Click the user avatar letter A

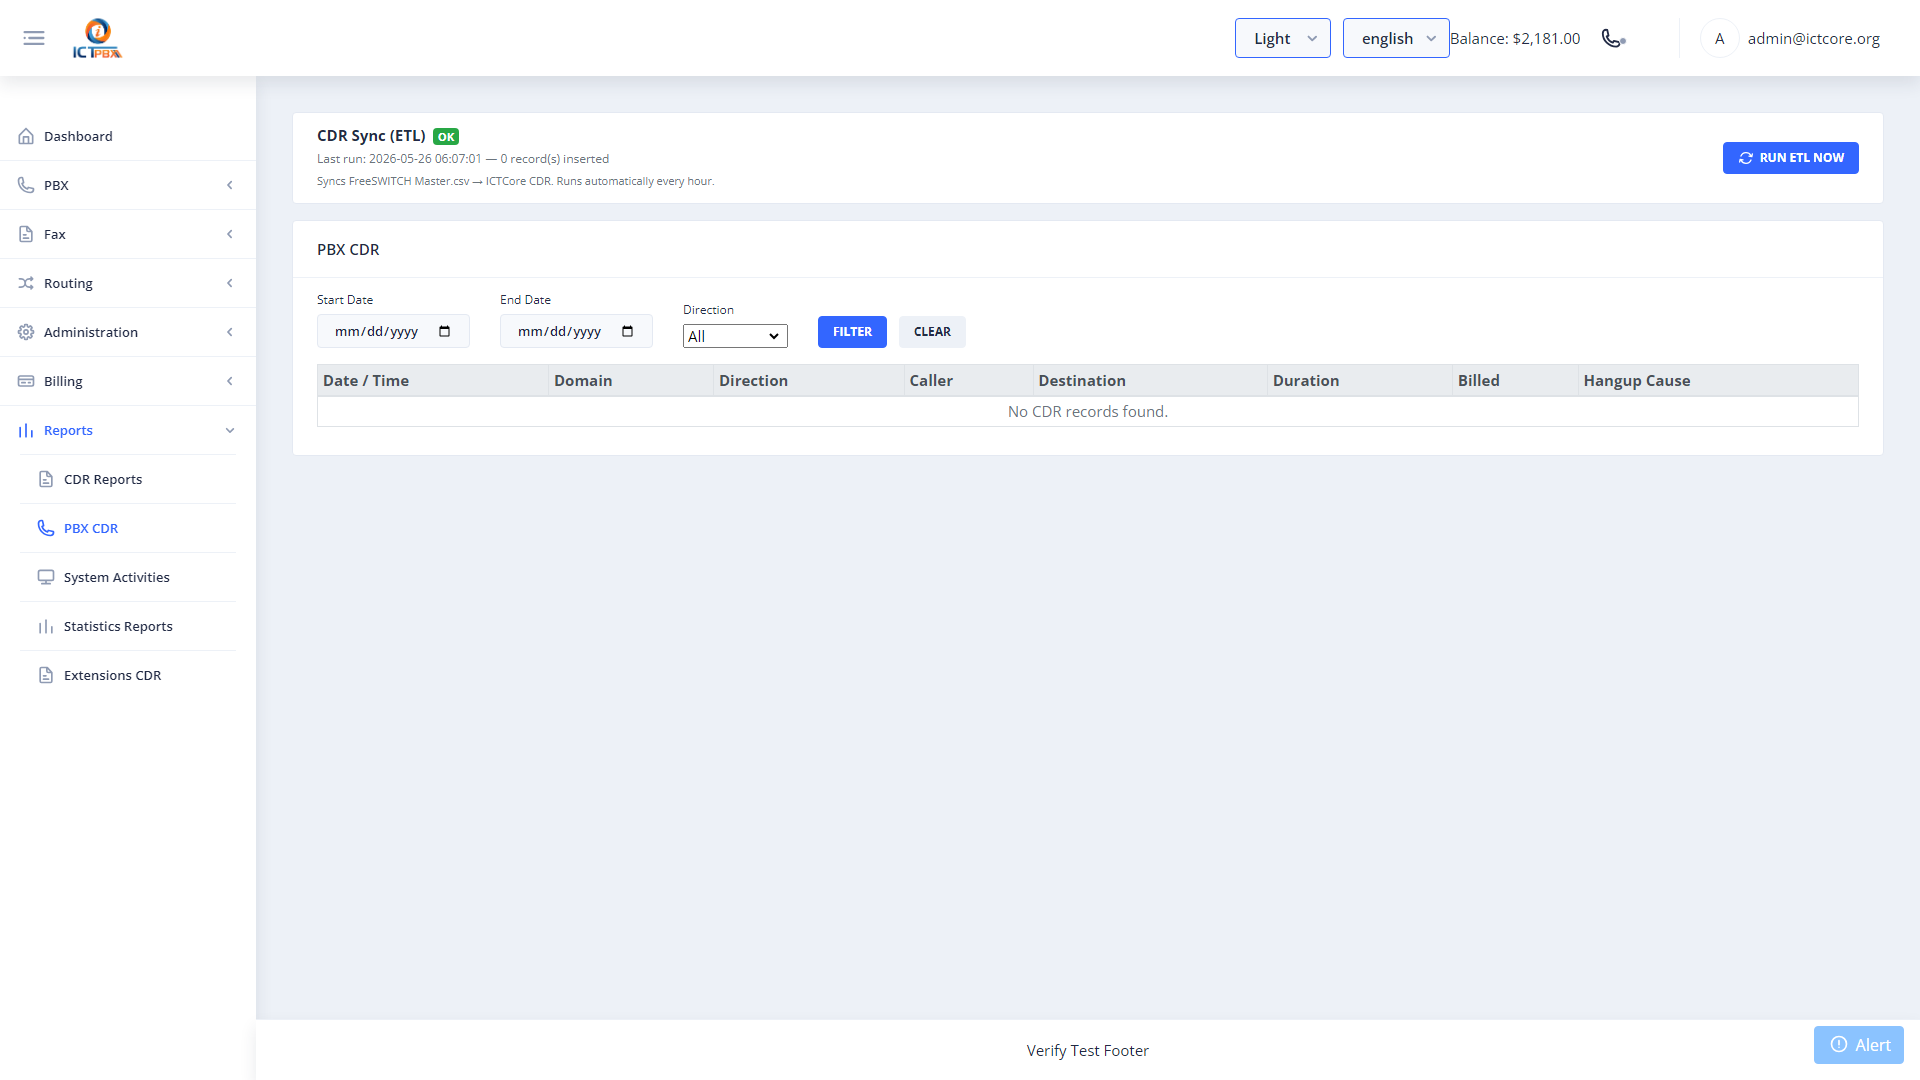[1719, 38]
